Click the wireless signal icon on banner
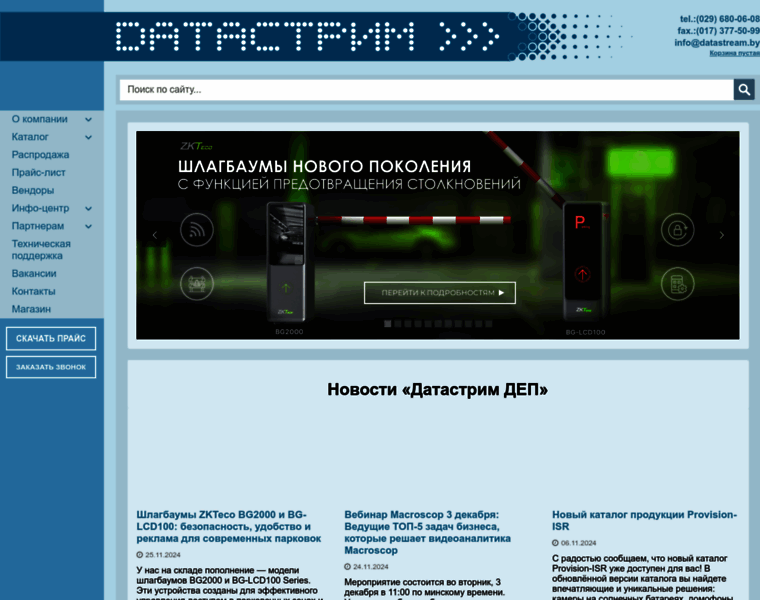 click(x=197, y=230)
